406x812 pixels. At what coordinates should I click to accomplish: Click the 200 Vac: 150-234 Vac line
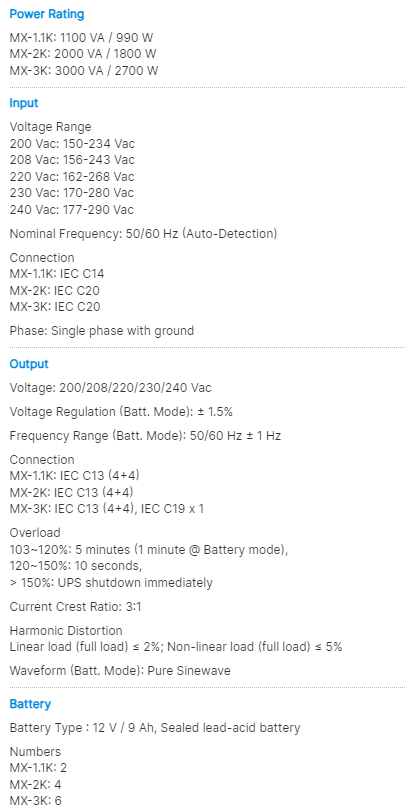point(72,143)
